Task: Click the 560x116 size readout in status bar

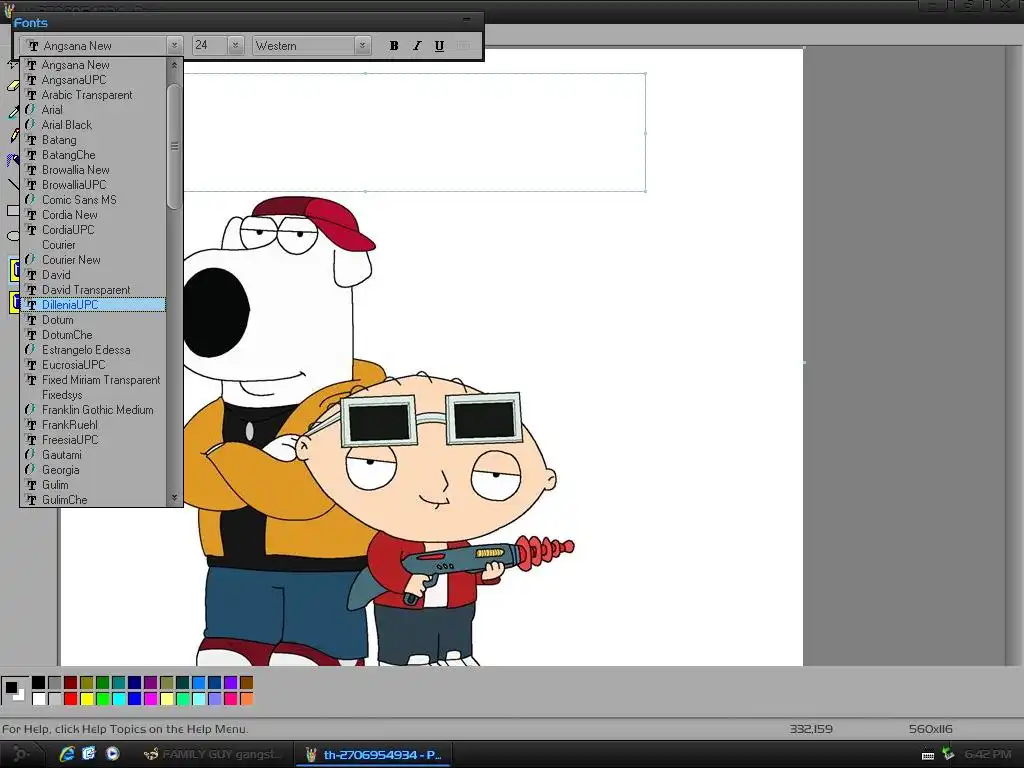Action: pyautogui.click(x=931, y=729)
